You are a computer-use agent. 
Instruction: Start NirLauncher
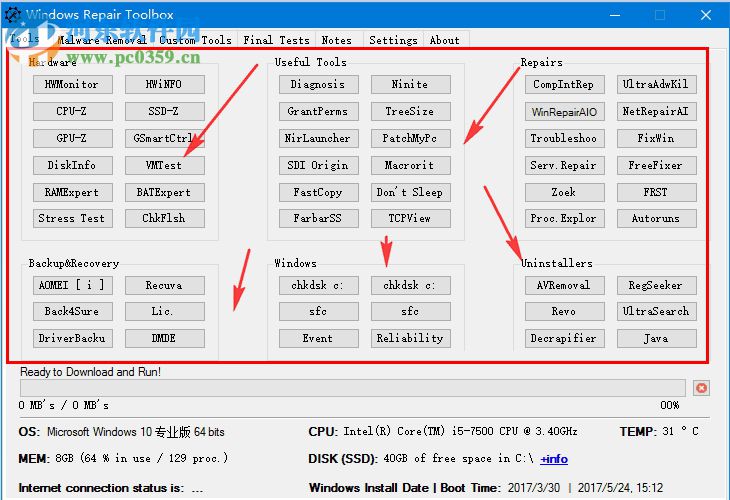pos(318,138)
